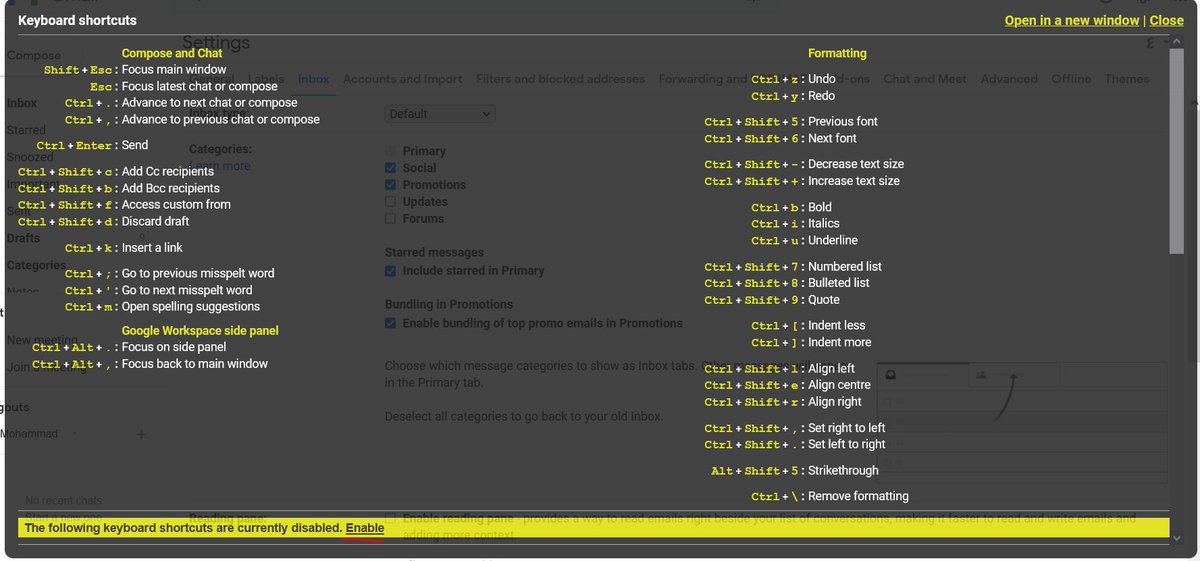Toggle the Promotions category checkbox
This screenshot has height=561, width=1200.
tap(391, 185)
